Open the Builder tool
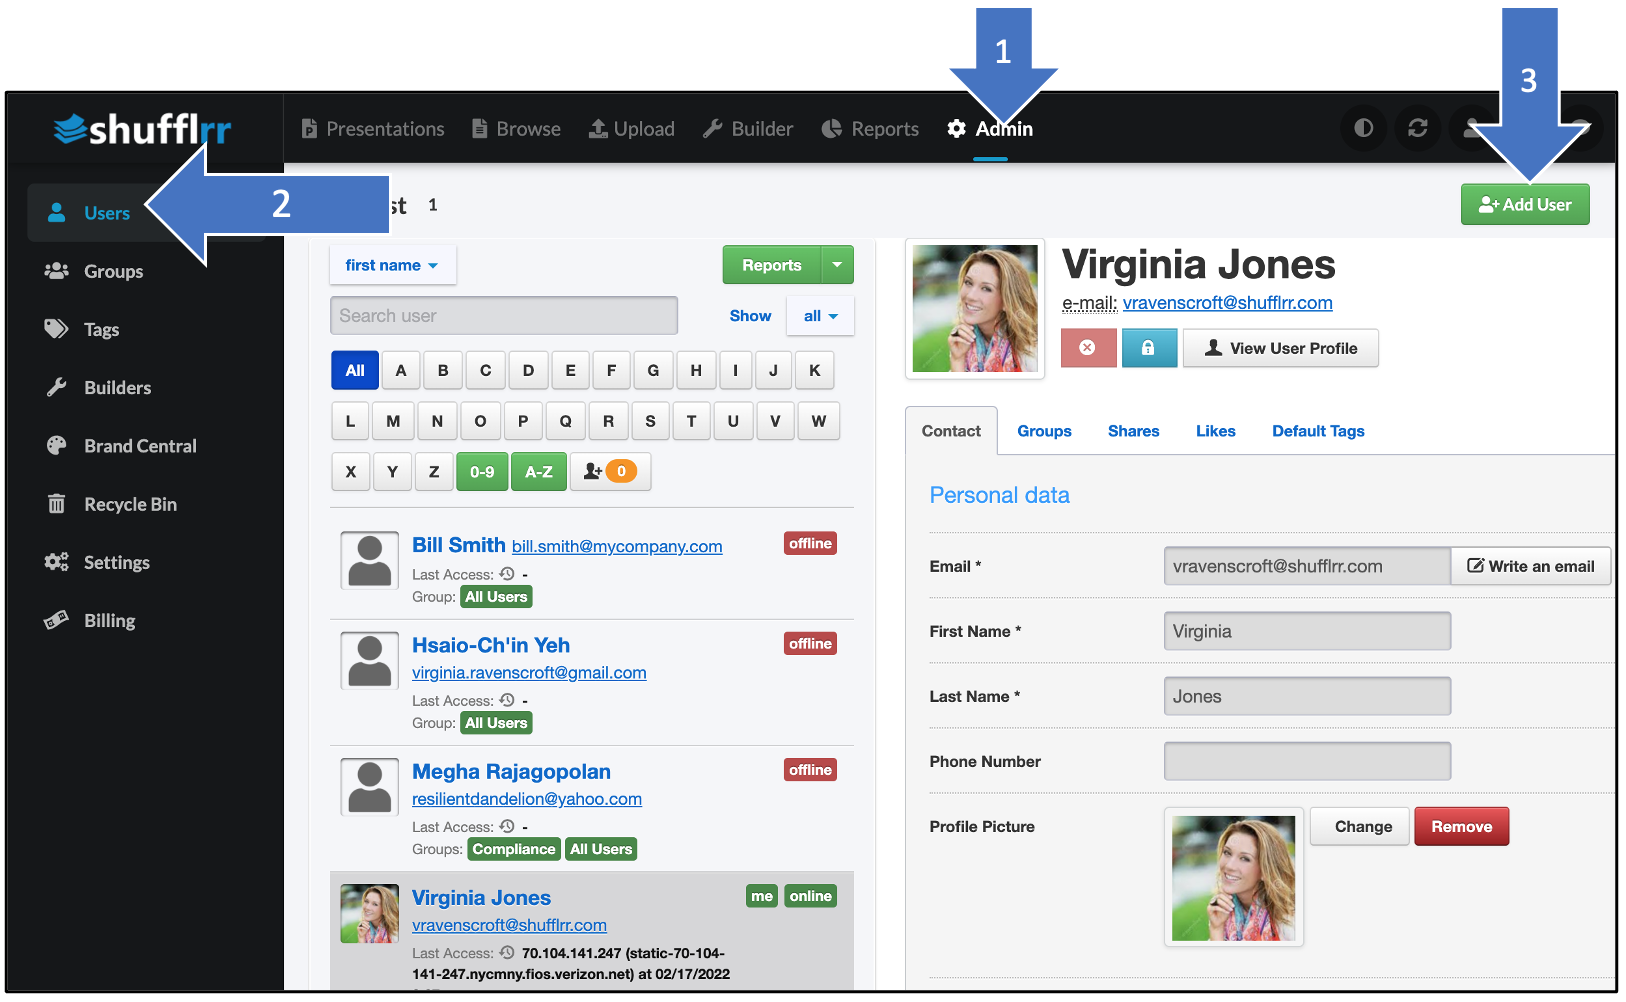1626x1002 pixels. click(748, 129)
